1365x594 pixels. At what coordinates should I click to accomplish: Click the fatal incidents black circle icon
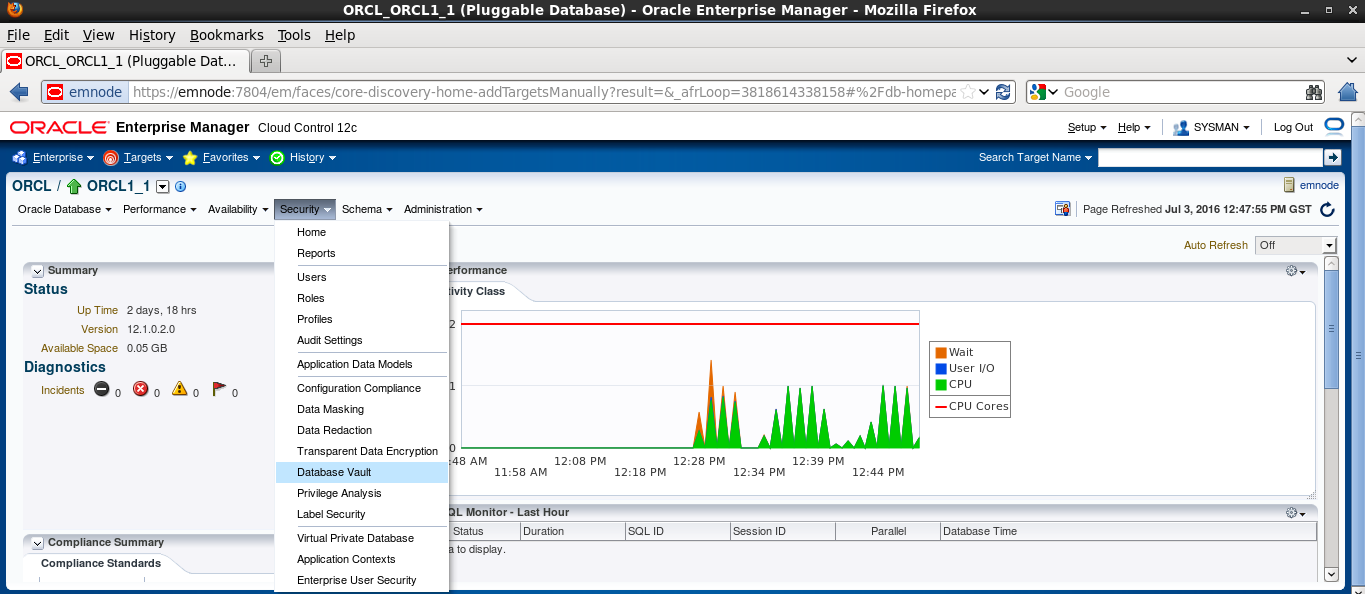102,389
